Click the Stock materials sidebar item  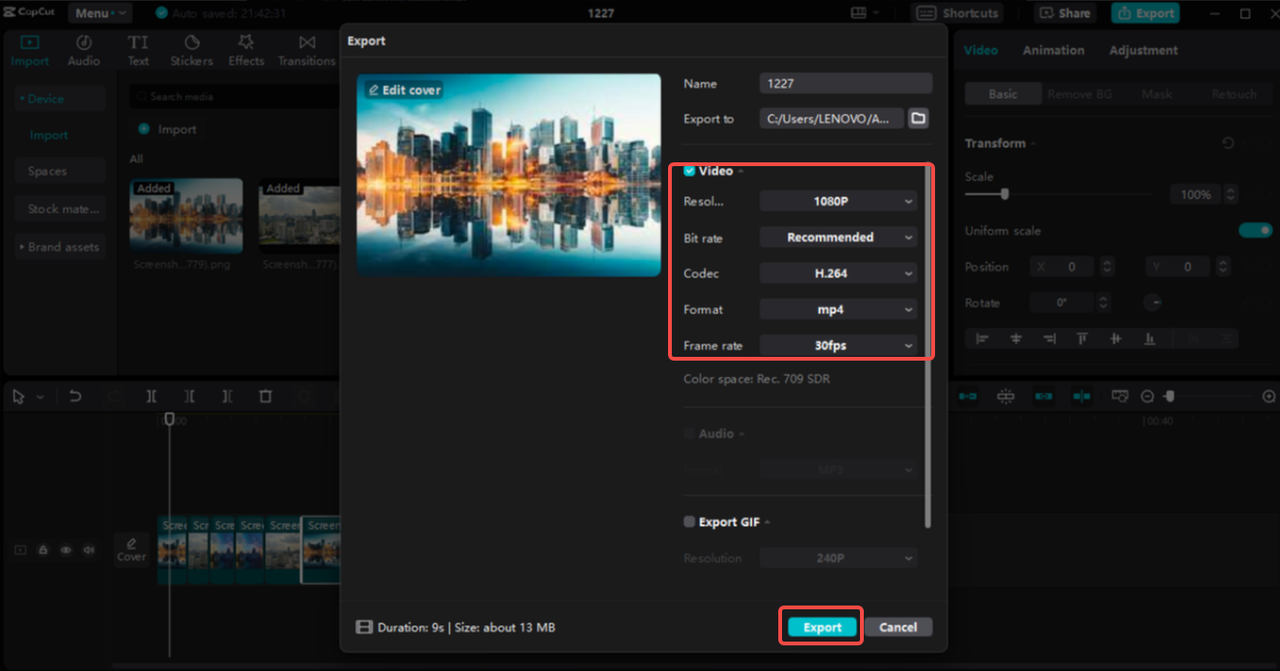click(60, 209)
